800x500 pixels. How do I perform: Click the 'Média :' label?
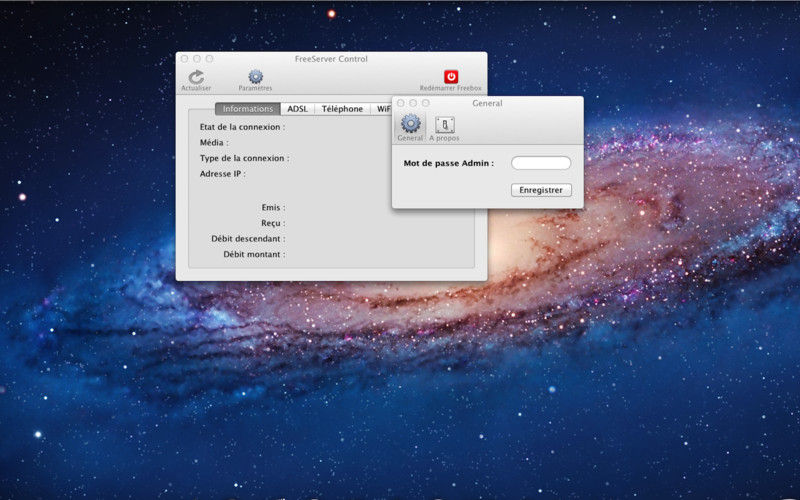point(214,142)
